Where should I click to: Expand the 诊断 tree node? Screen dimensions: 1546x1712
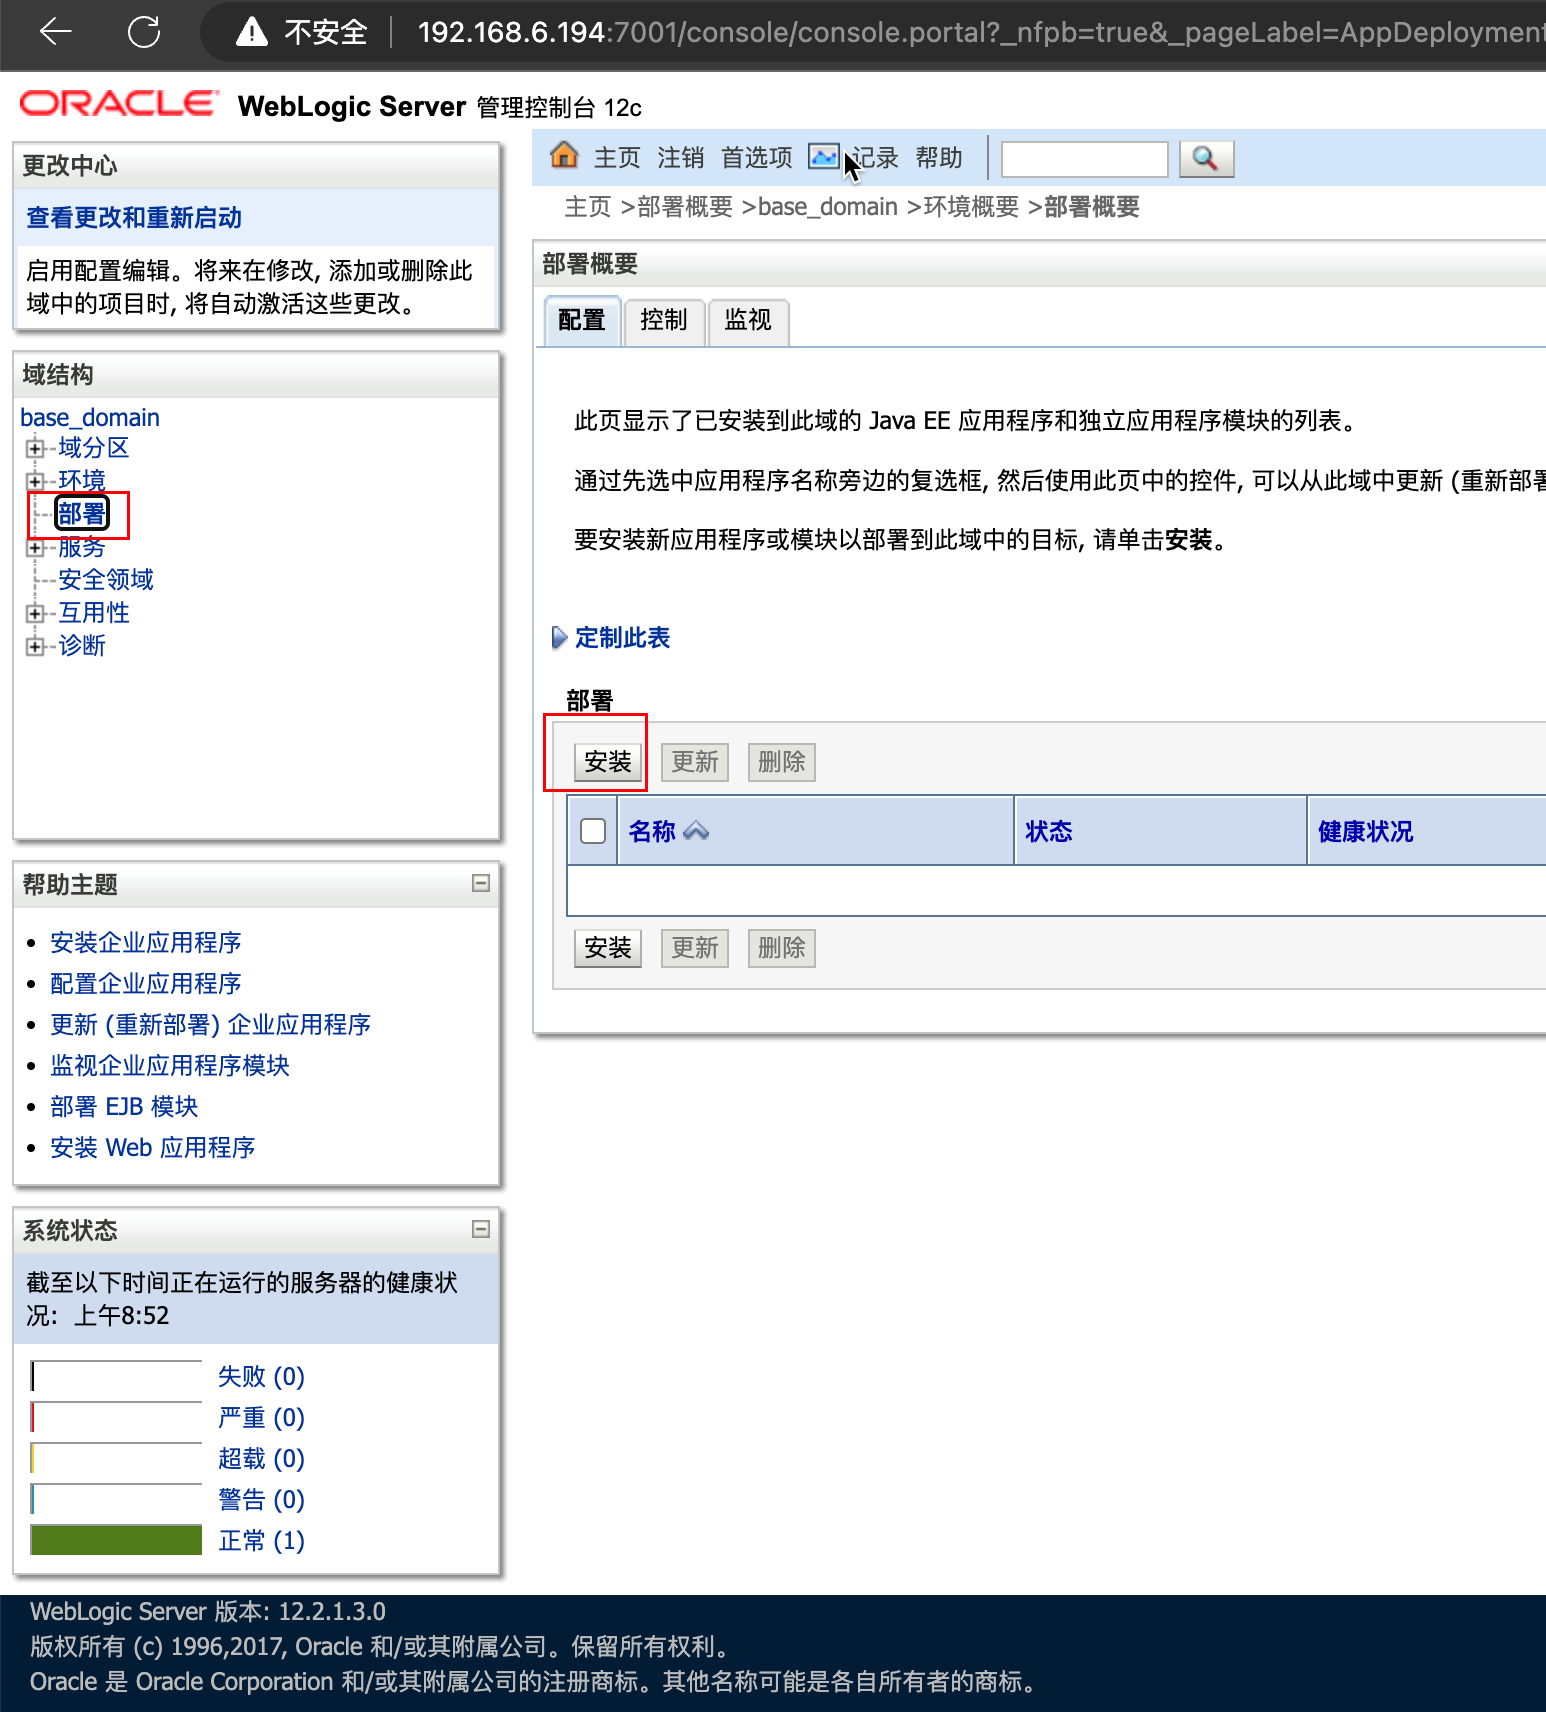(35, 646)
